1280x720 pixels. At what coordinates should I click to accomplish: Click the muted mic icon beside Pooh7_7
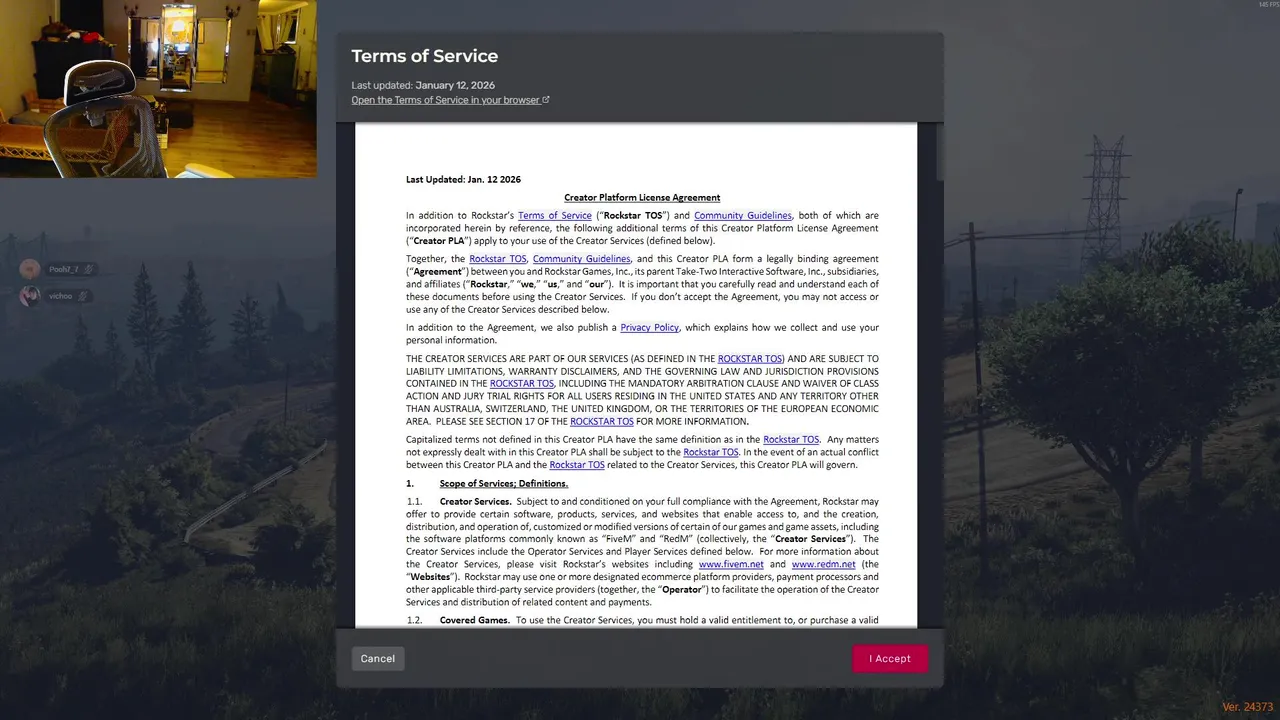coord(88,269)
